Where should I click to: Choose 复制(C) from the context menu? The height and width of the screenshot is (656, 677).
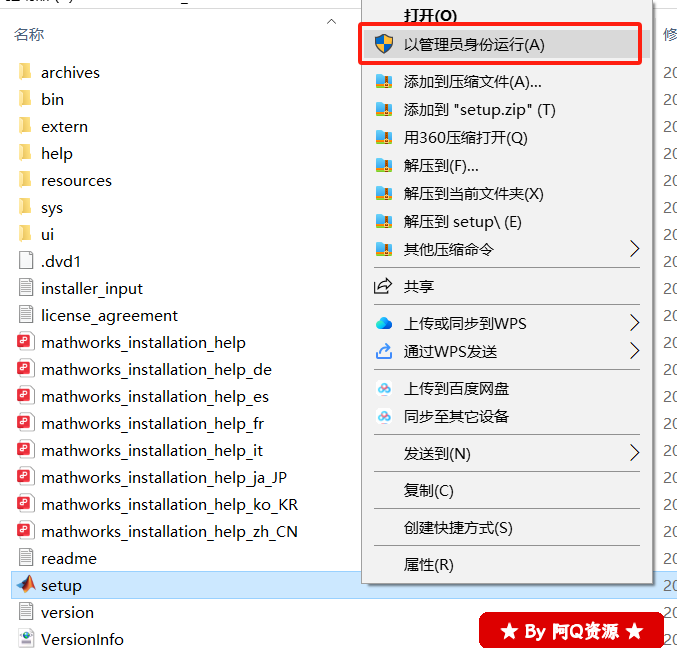(428, 490)
